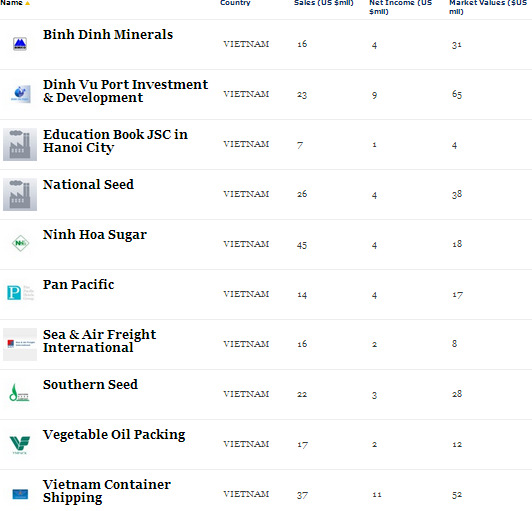Click the Binh Dinh Minerals logo icon
The width and height of the screenshot is (532, 511).
point(20,44)
